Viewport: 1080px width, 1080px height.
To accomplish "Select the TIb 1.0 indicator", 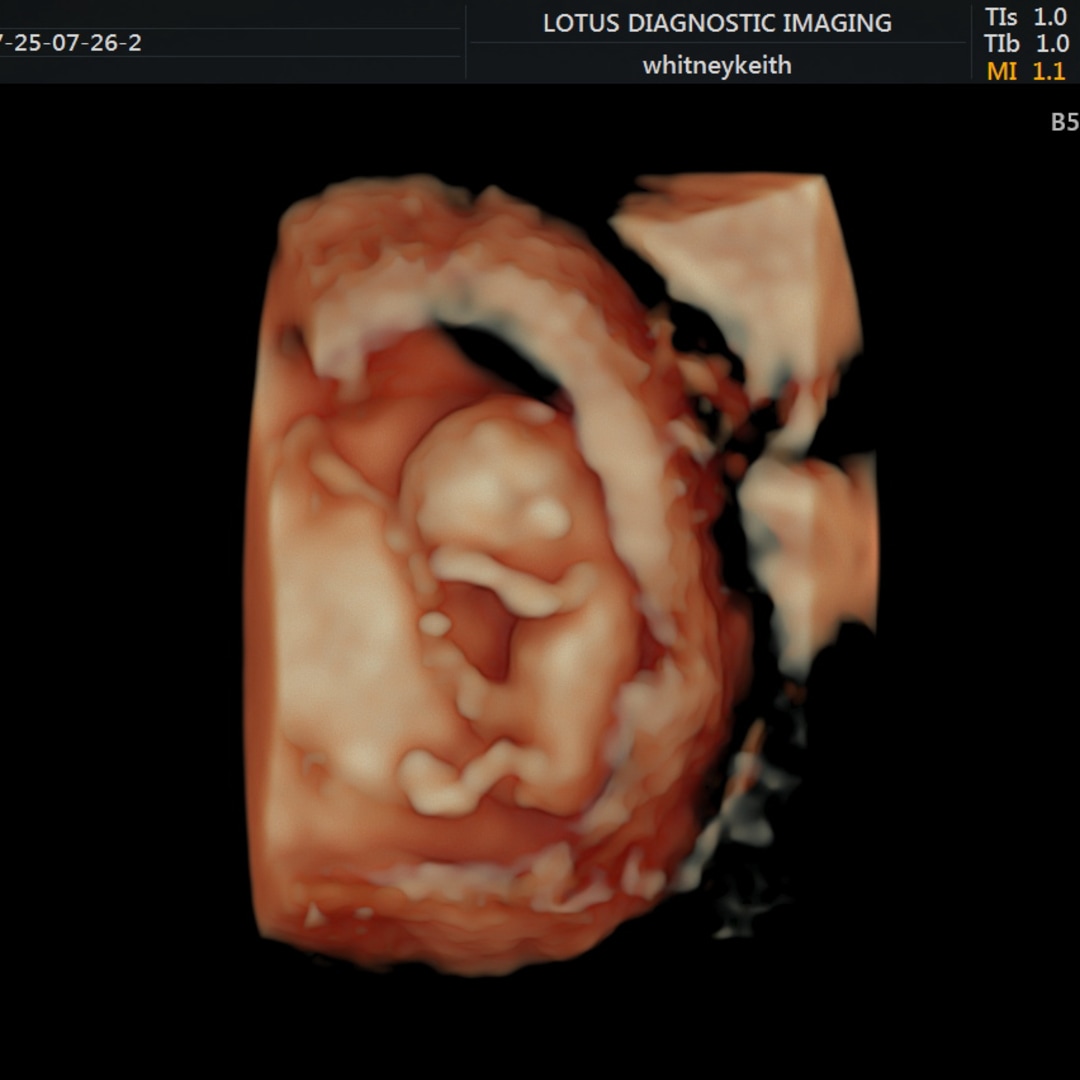I will 1025,44.
